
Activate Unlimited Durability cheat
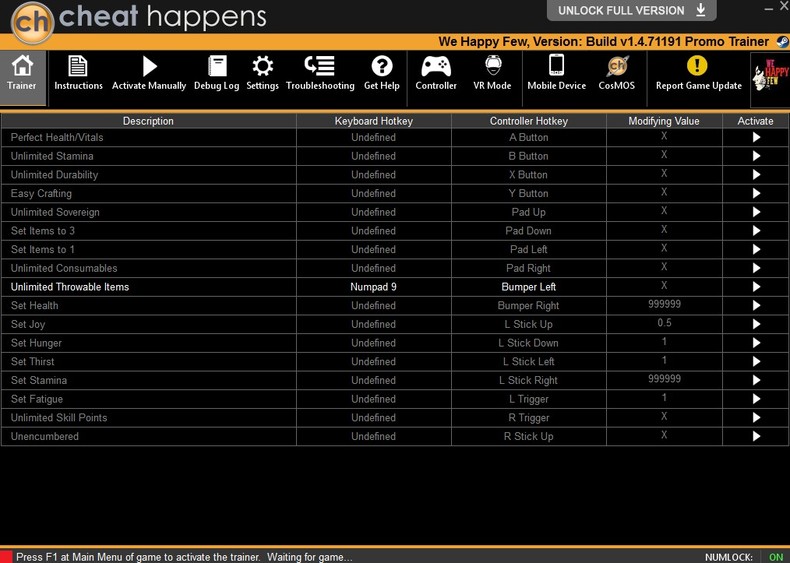756,174
